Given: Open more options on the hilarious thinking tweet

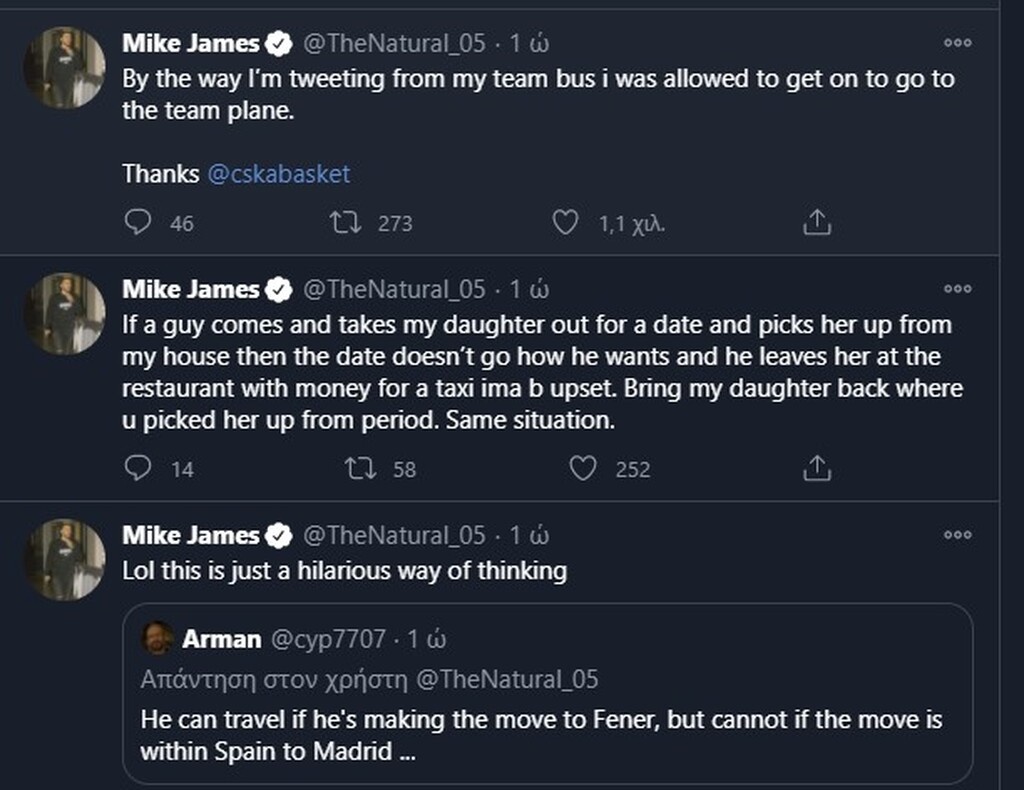Looking at the screenshot, I should click(x=957, y=535).
